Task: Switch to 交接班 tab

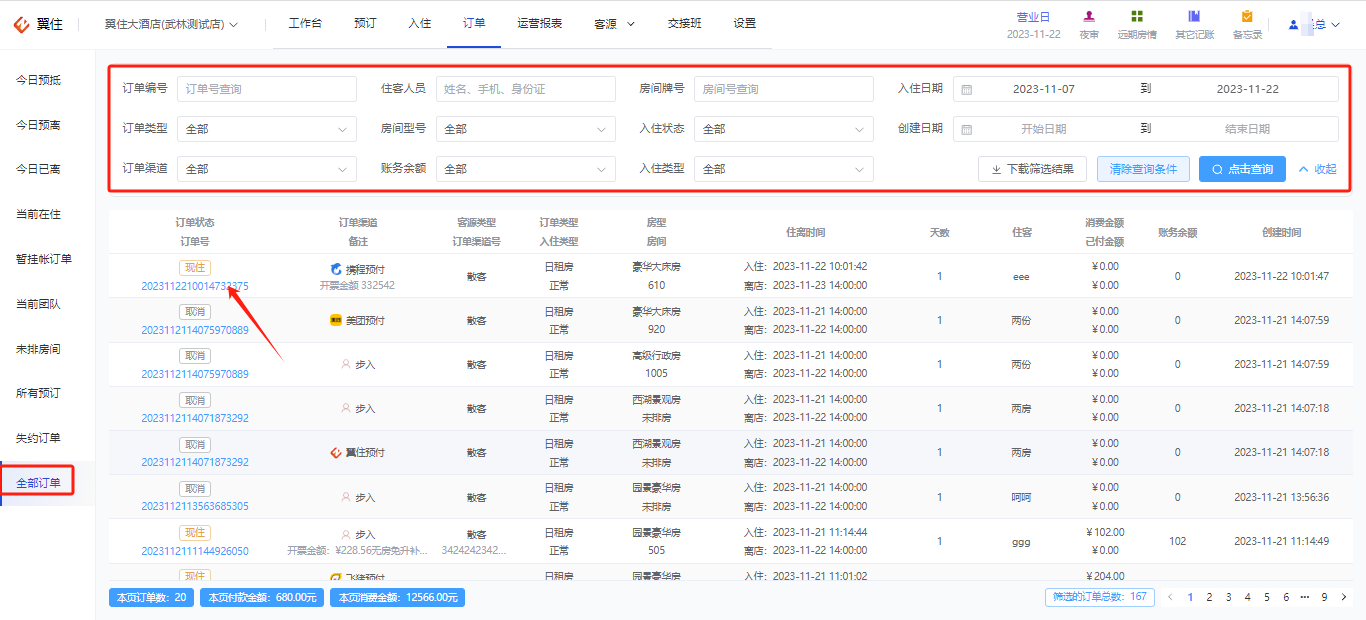Action: pyautogui.click(x=685, y=23)
